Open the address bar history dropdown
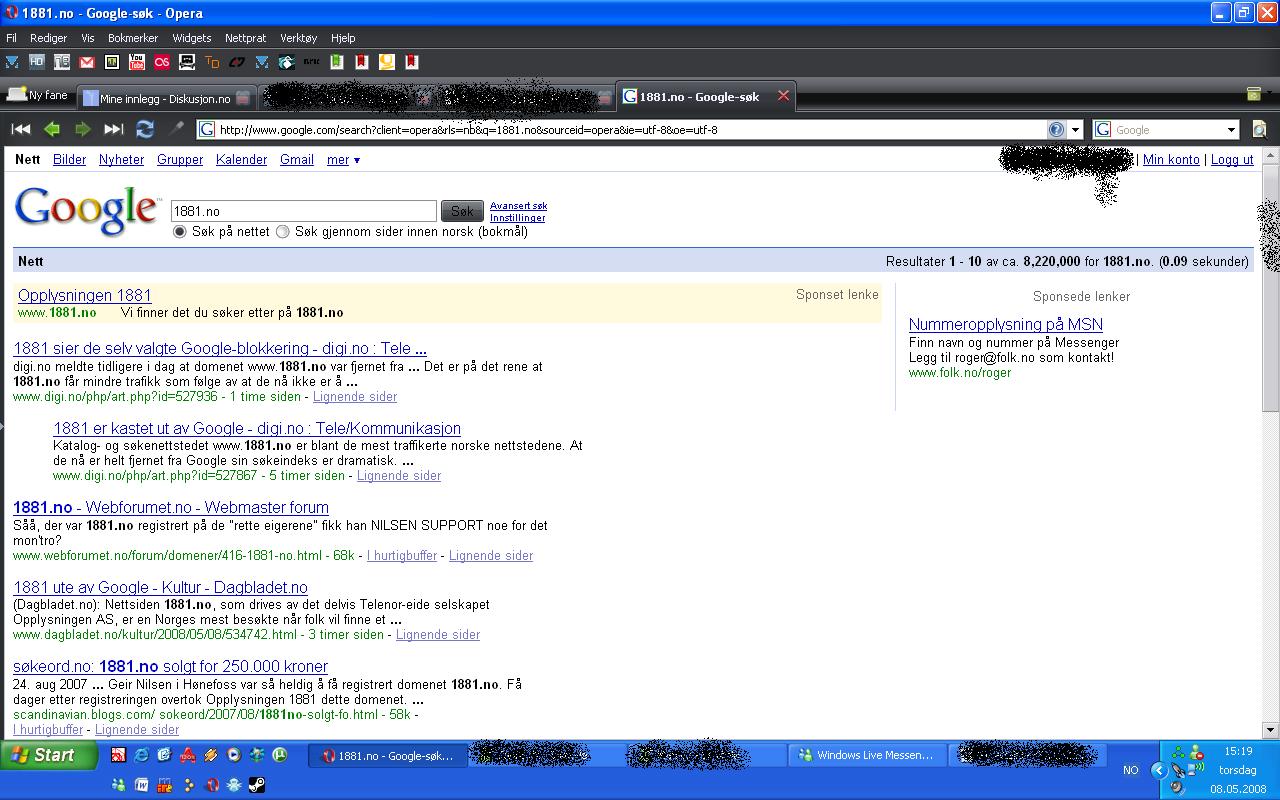 1075,129
